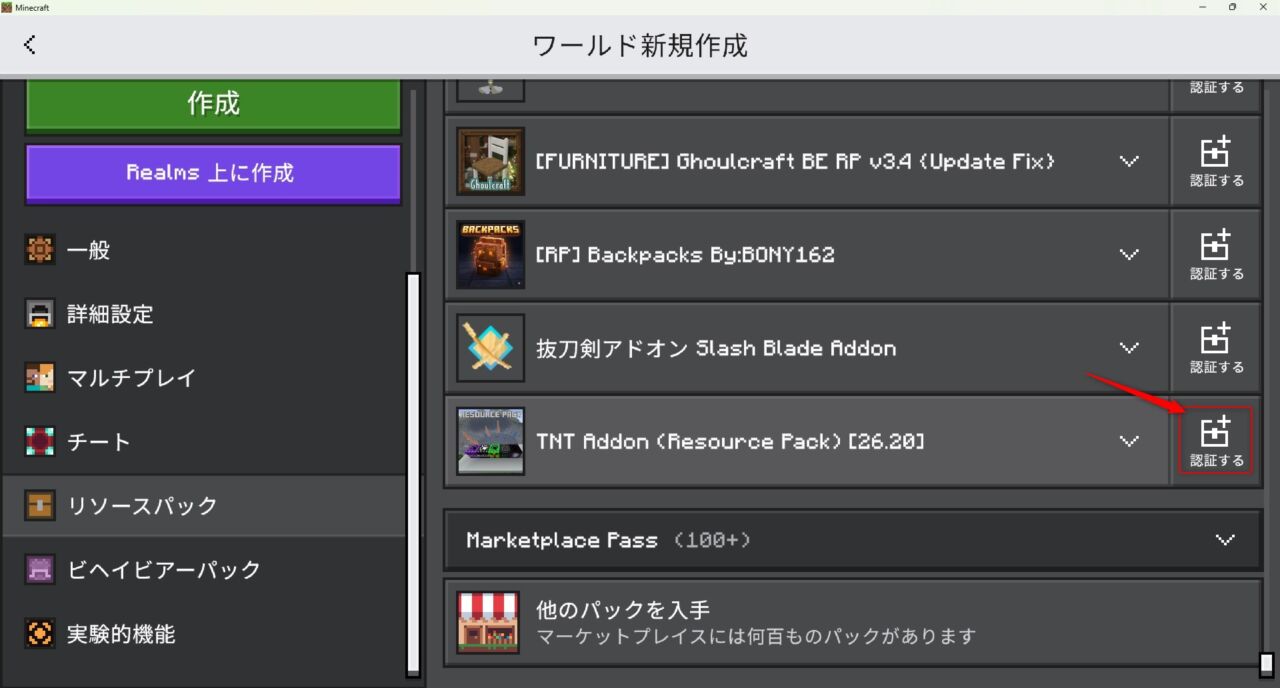
Task: Activate the Backpacks By:BONY162 pack
Action: tap(1216, 254)
